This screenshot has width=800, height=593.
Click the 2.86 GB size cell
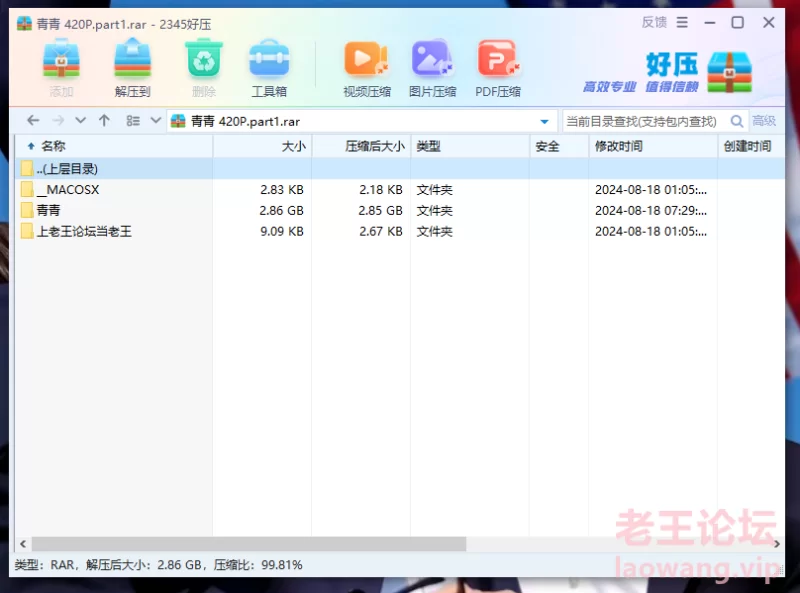click(281, 210)
